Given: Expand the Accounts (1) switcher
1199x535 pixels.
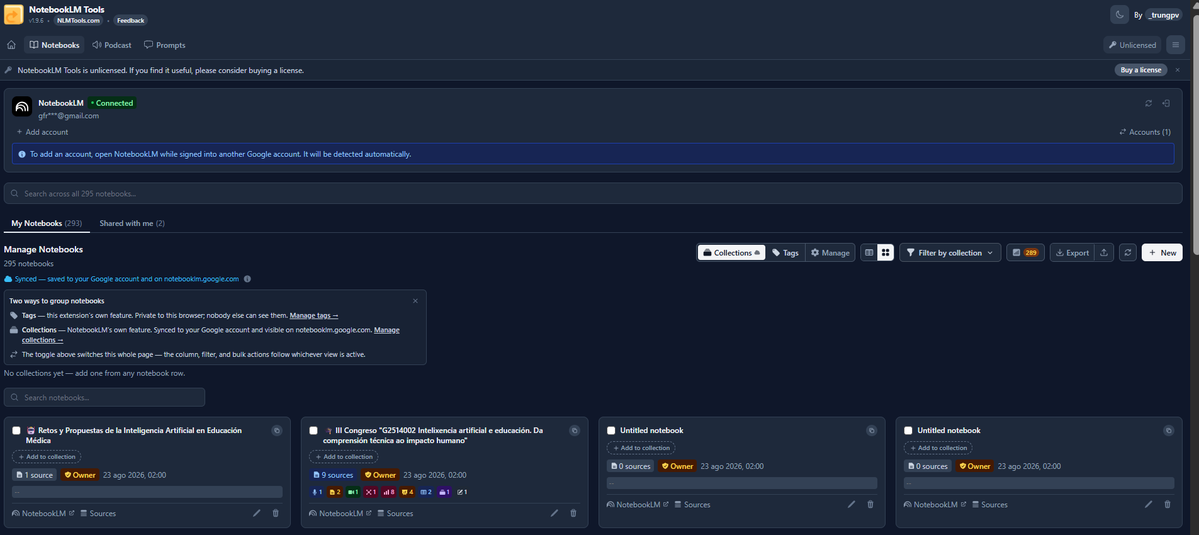Looking at the screenshot, I should coord(1145,132).
